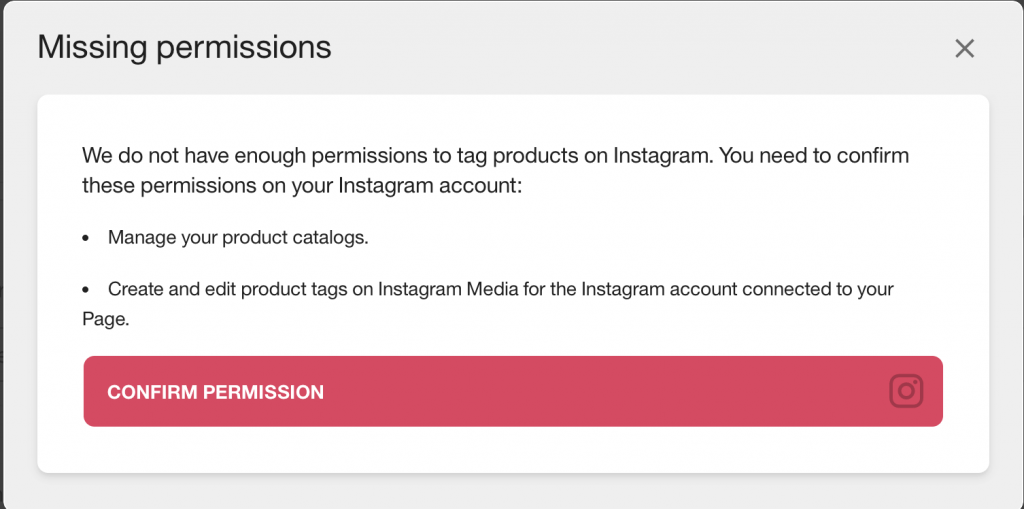Click the bullet before "Create and edit product tags"

[x=85, y=289]
